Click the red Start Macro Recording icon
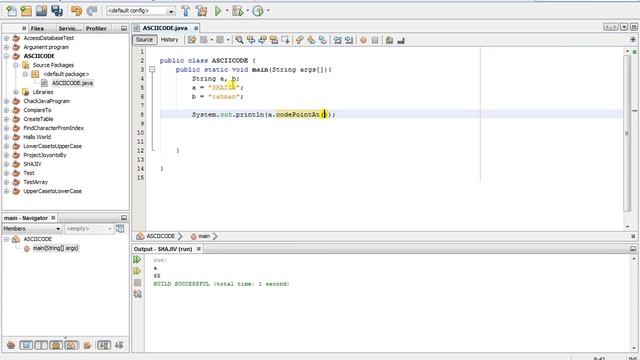The image size is (640, 360). [363, 40]
